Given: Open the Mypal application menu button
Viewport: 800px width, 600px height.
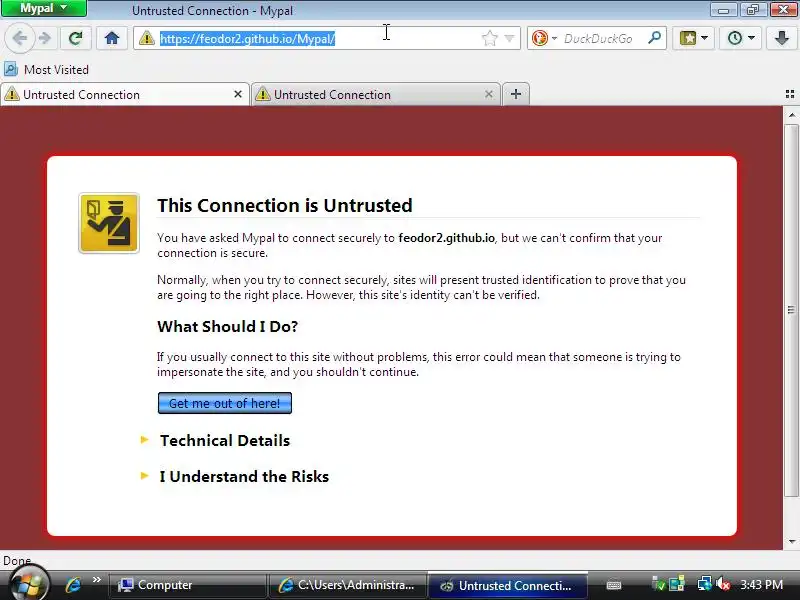Looking at the screenshot, I should (x=43, y=8).
